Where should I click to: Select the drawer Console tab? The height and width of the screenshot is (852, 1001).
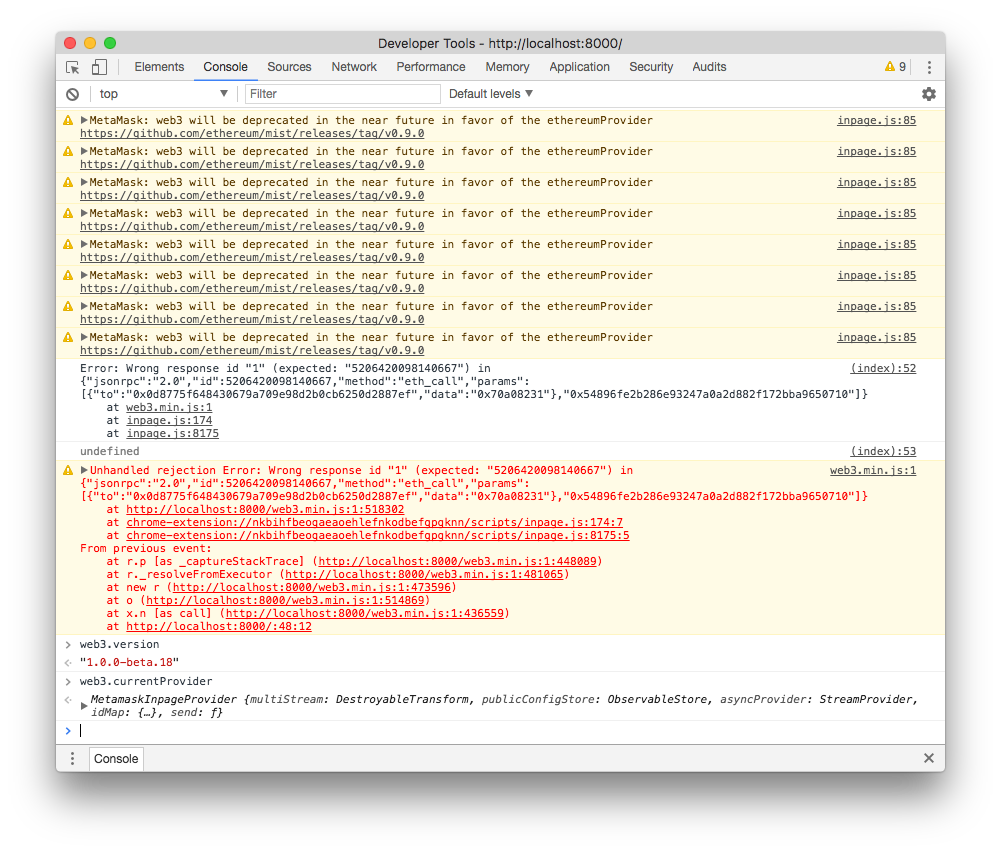(x=116, y=759)
